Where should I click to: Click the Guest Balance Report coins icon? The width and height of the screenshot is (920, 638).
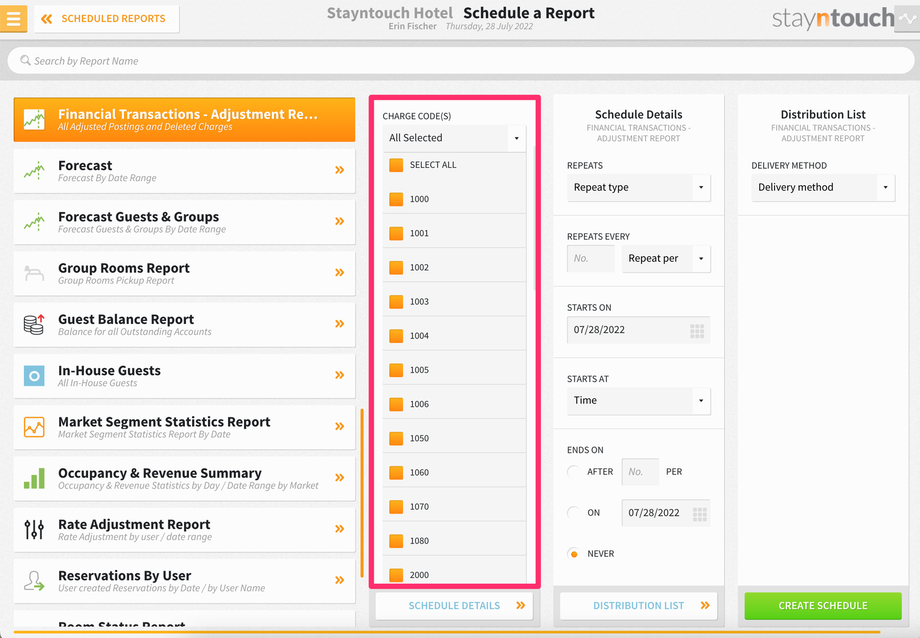tap(34, 324)
